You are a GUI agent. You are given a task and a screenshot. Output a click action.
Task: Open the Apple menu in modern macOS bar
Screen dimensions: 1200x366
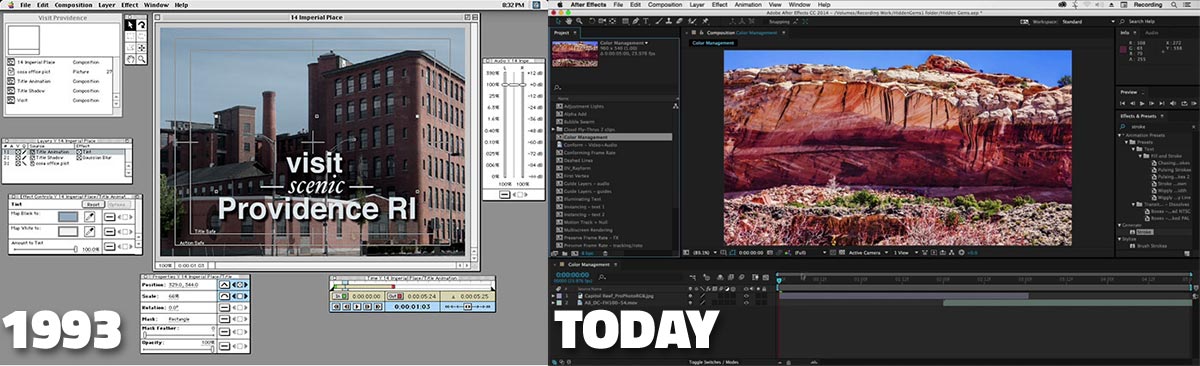[x=560, y=5]
